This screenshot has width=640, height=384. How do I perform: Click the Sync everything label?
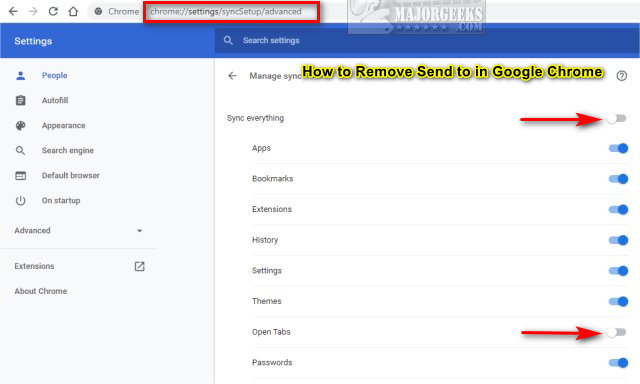click(x=255, y=118)
